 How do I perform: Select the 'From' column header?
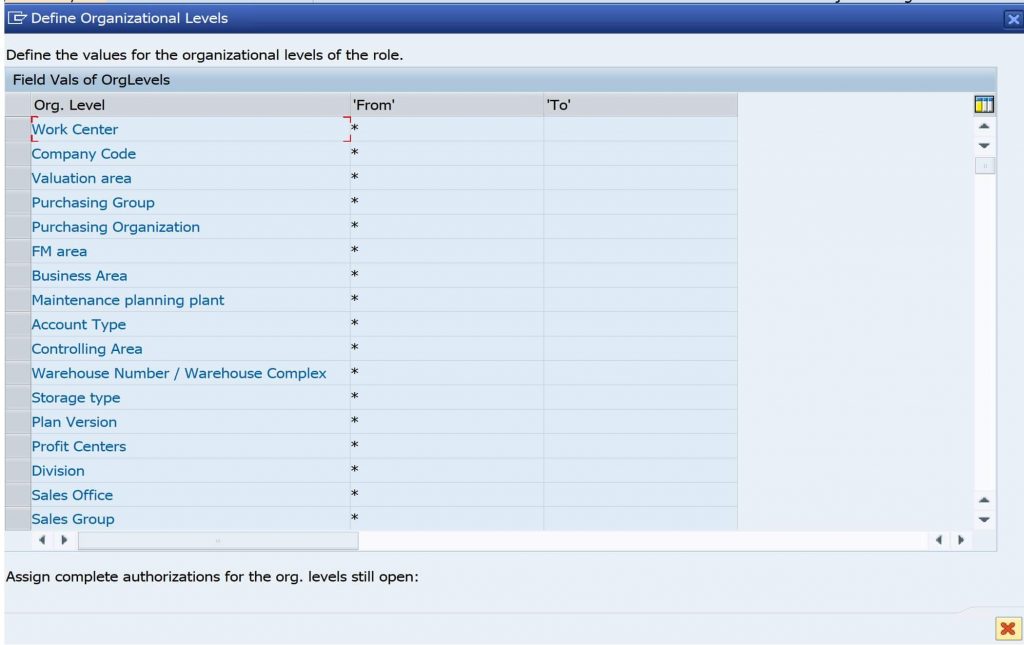pos(447,104)
